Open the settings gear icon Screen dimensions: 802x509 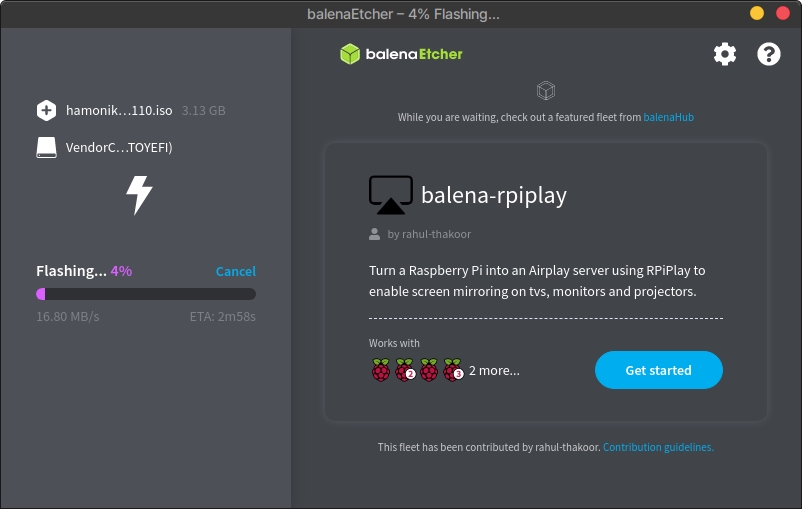pos(724,54)
